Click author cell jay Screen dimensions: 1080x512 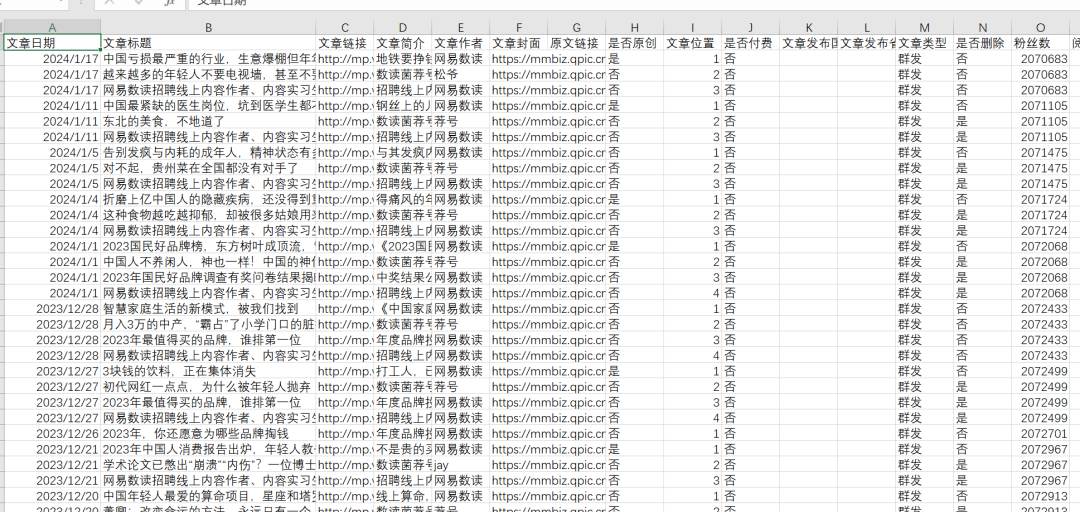coord(461,464)
